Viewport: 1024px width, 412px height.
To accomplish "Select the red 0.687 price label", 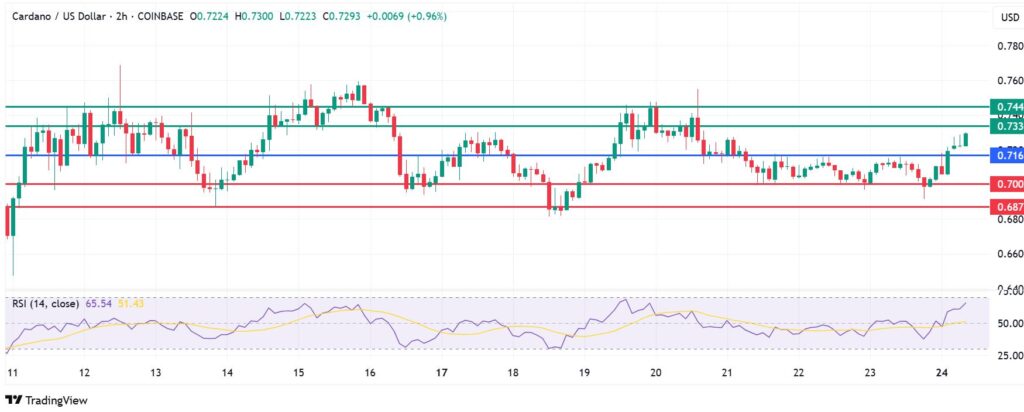I will click(x=1007, y=207).
